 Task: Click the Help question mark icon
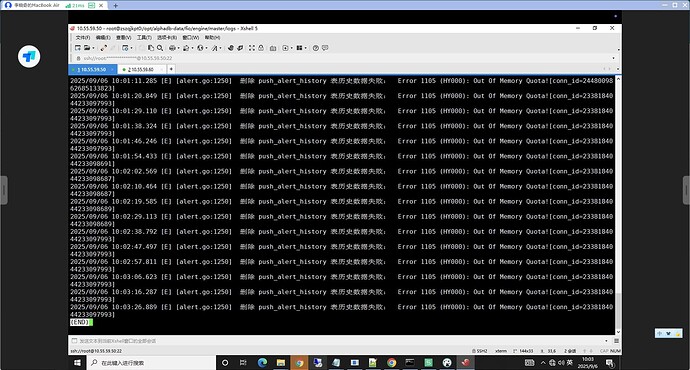(316, 48)
